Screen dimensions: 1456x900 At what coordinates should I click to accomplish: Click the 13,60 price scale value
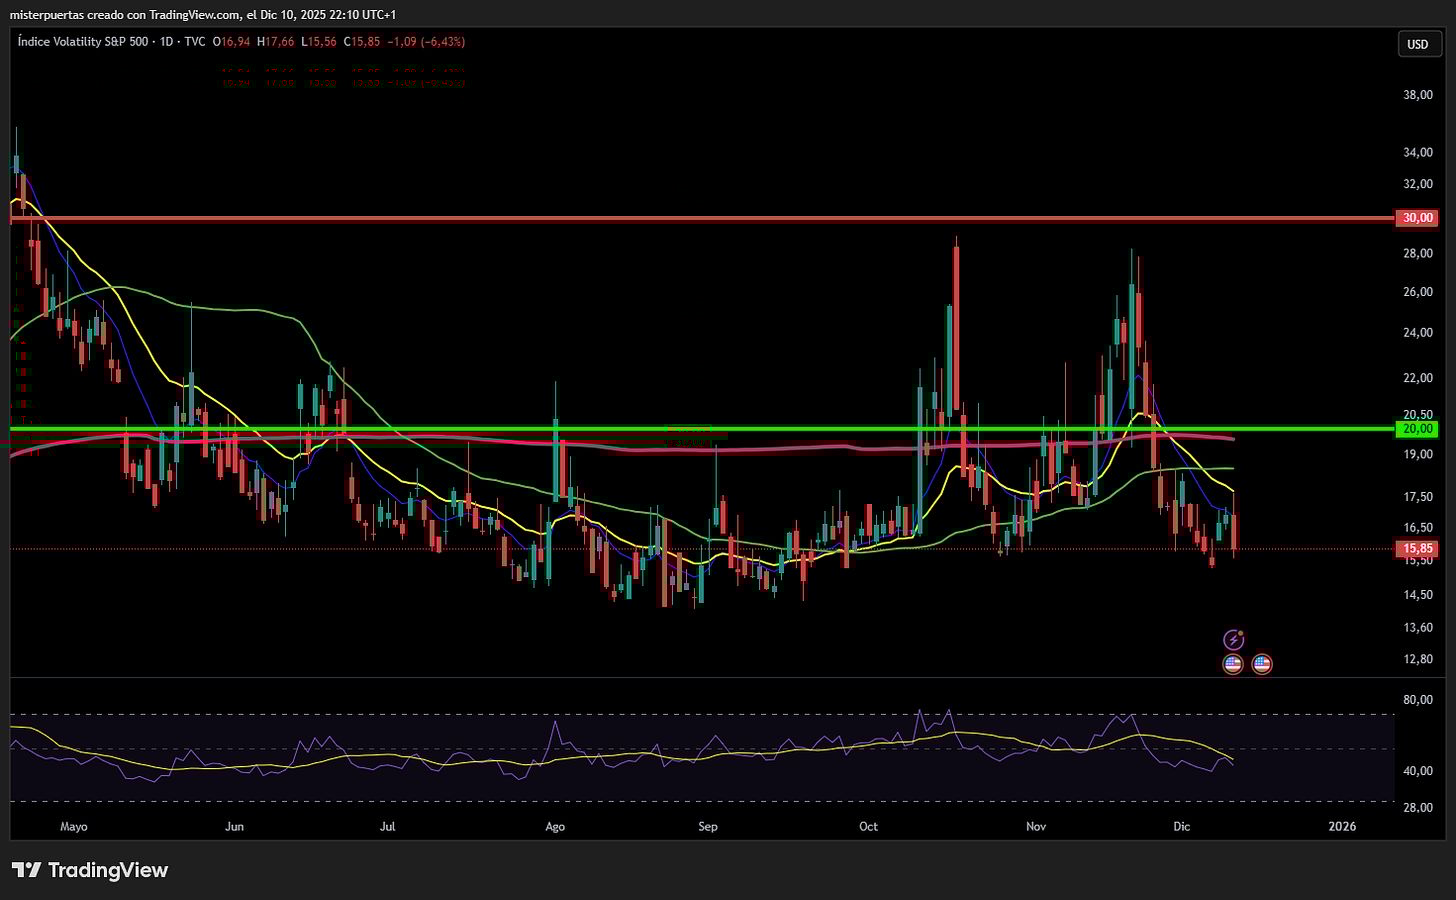click(x=1418, y=628)
